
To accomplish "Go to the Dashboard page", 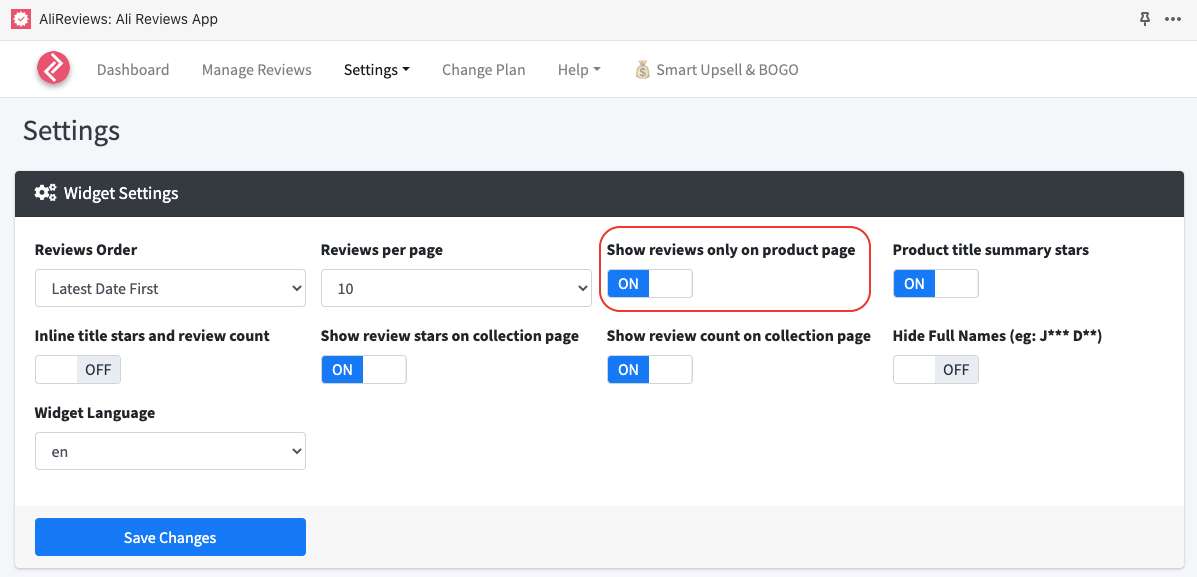I will pos(133,70).
